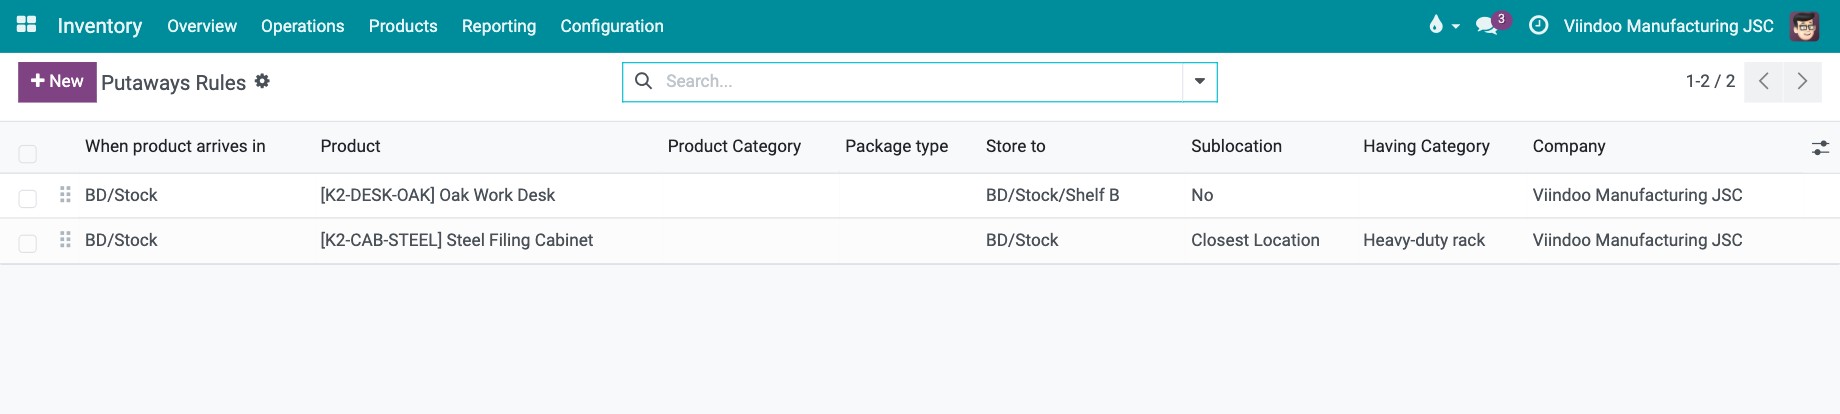Click the Putaways Rules breadcrumb title

pyautogui.click(x=173, y=83)
